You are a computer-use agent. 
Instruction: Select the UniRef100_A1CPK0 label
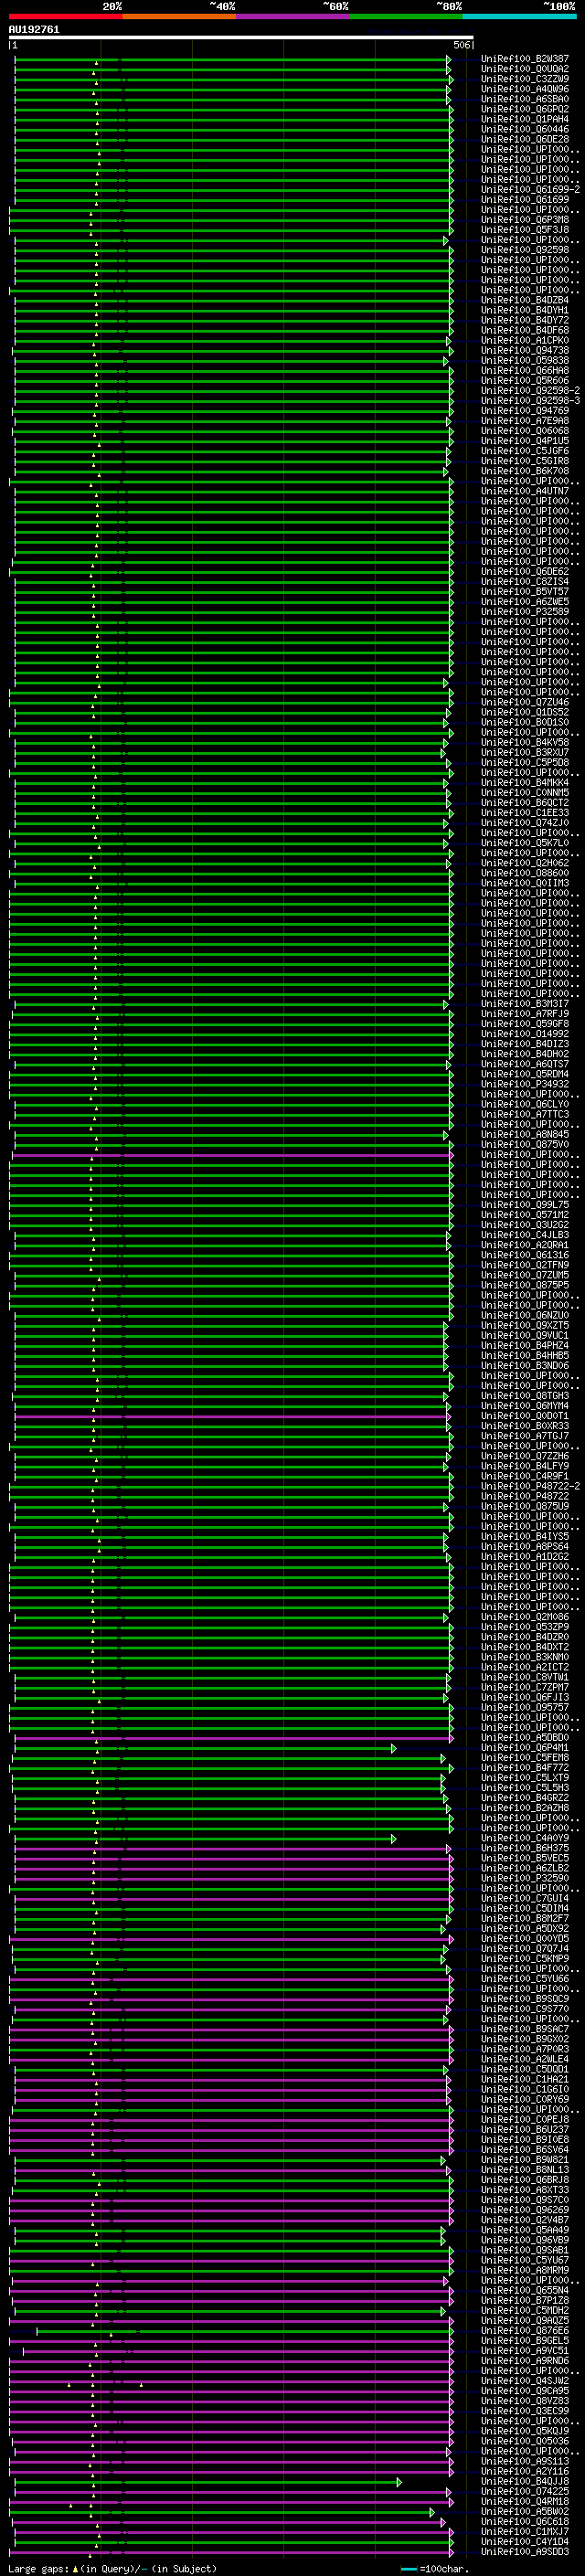(x=525, y=340)
